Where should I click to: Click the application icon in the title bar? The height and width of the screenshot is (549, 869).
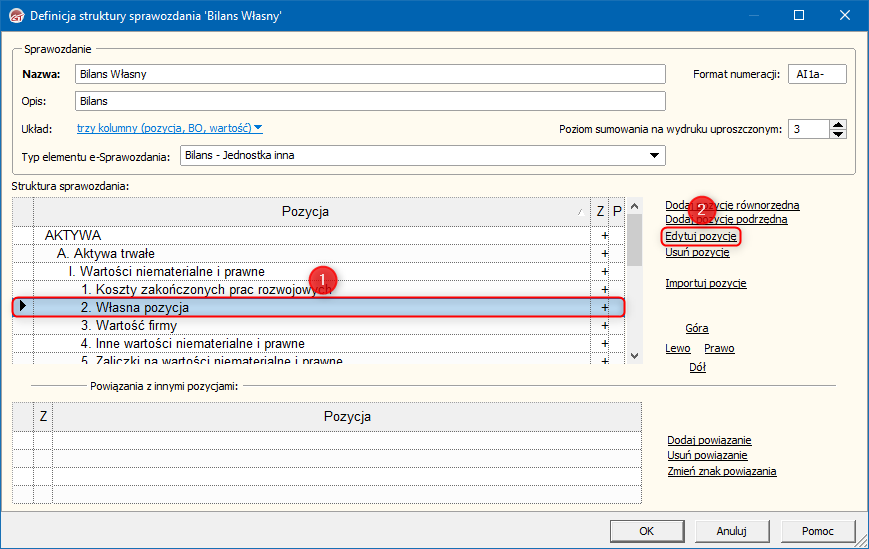[x=15, y=16]
